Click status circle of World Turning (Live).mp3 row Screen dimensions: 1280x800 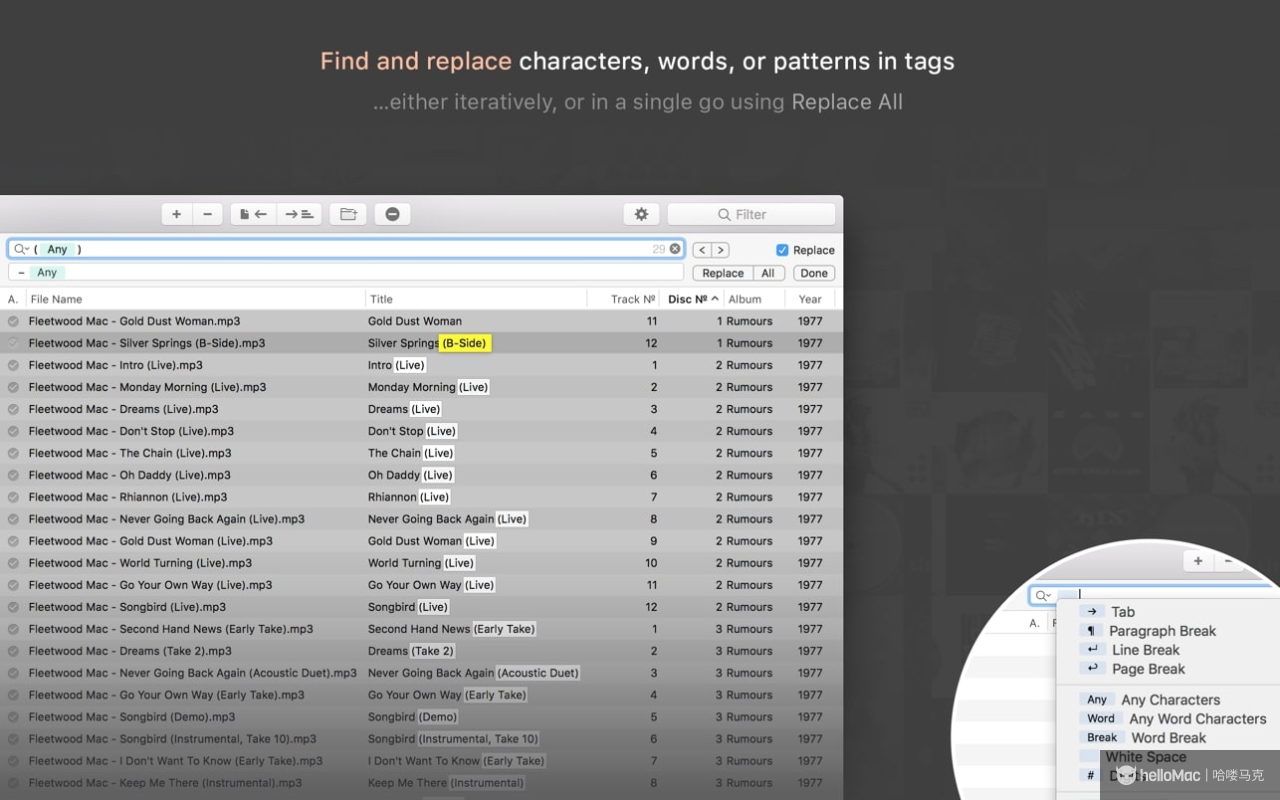[x=13, y=563]
